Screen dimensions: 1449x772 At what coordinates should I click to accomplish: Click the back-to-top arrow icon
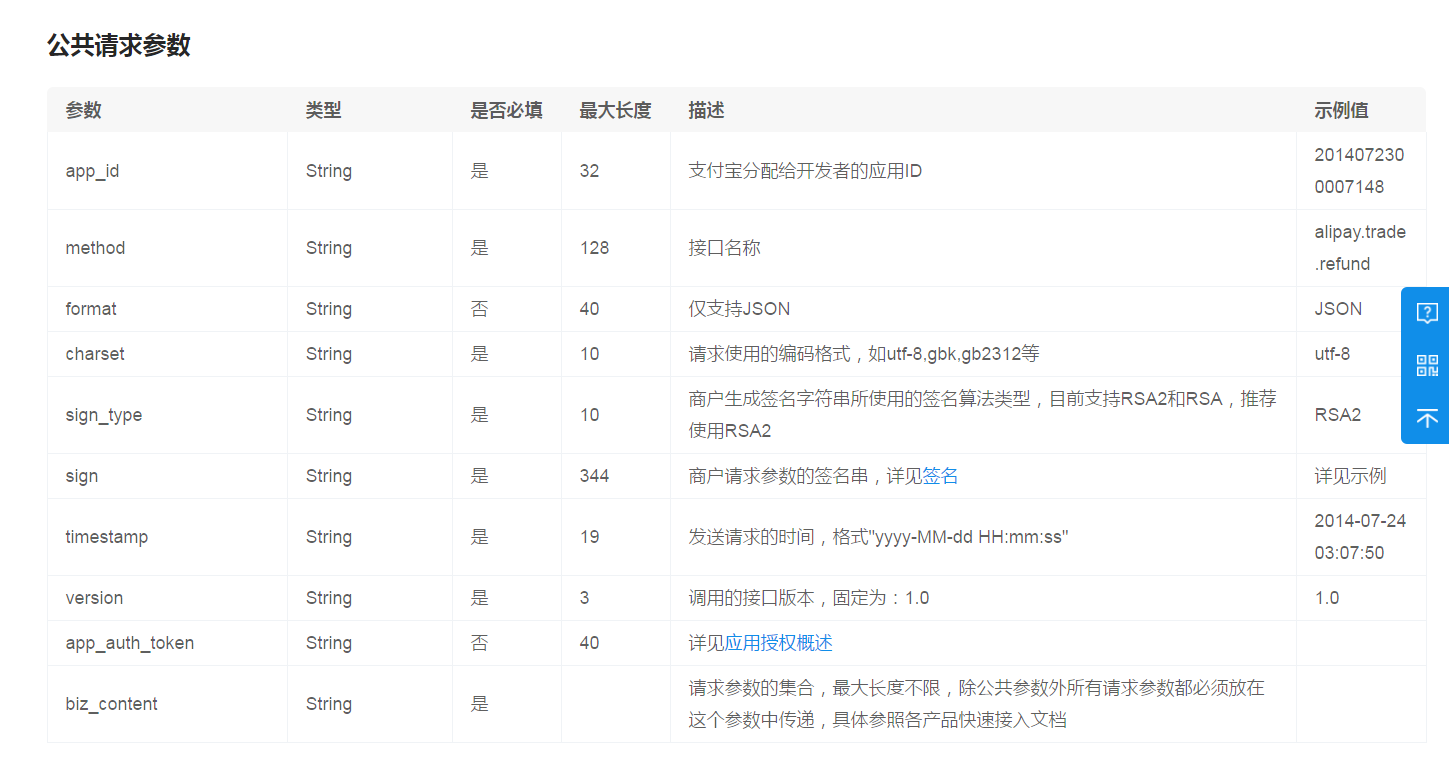(x=1427, y=418)
